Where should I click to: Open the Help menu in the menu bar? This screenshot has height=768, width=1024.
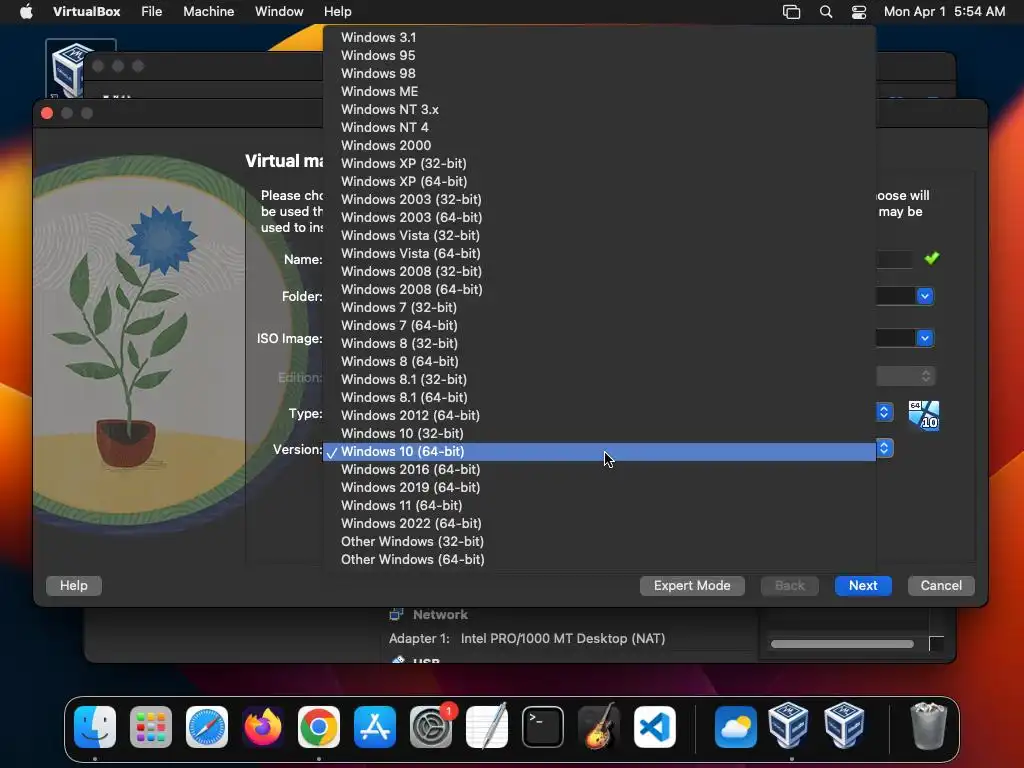pyautogui.click(x=338, y=12)
